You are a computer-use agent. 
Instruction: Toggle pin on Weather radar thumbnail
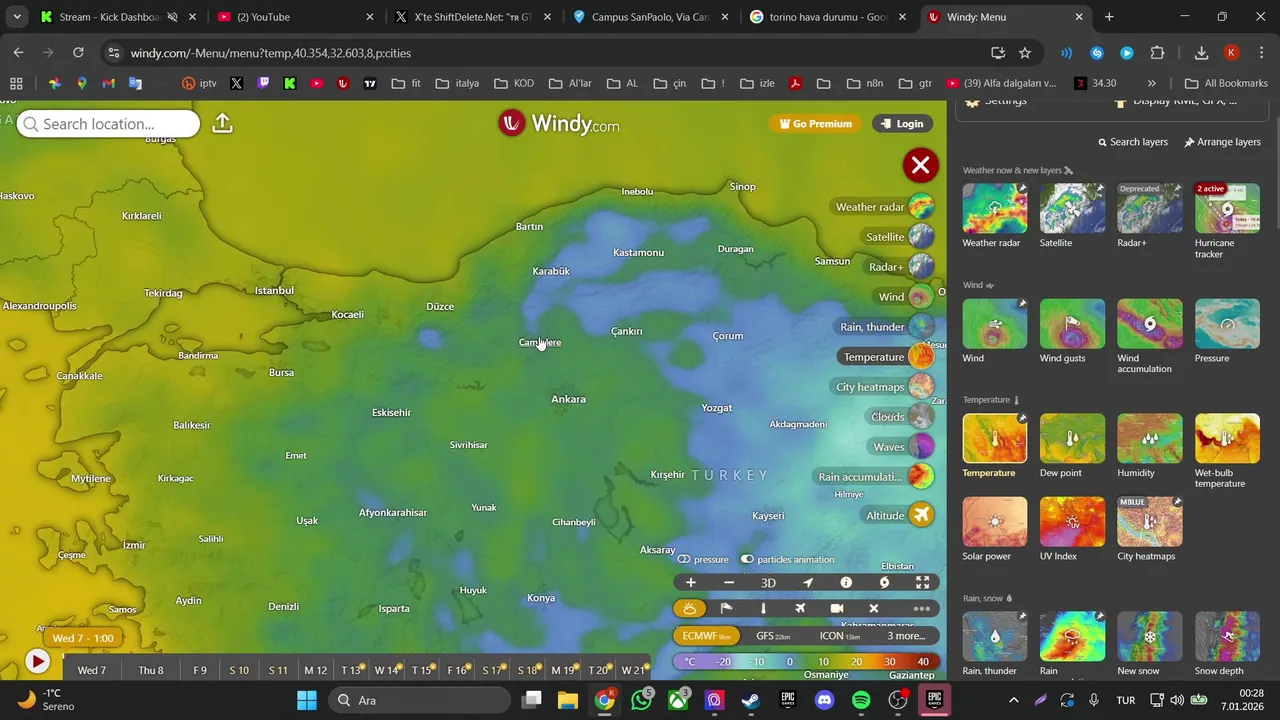pyautogui.click(x=1022, y=188)
